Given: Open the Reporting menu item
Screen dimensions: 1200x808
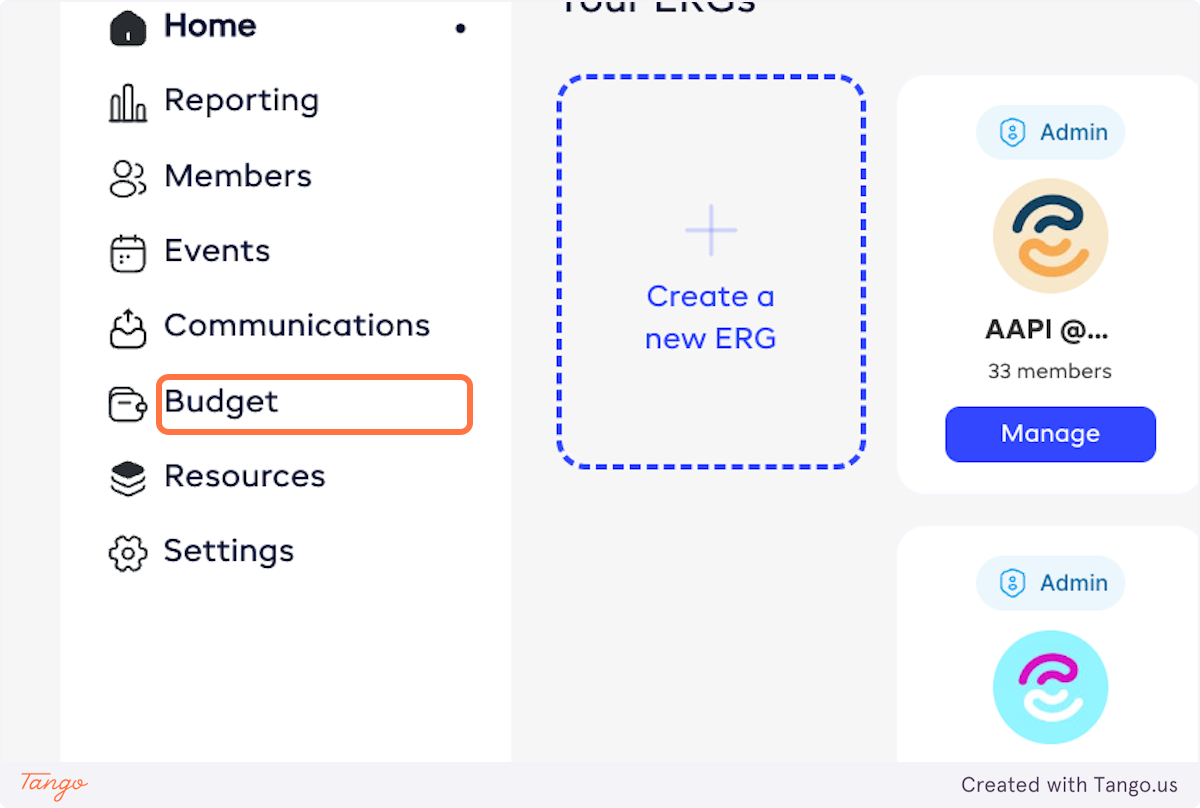Looking at the screenshot, I should [241, 100].
